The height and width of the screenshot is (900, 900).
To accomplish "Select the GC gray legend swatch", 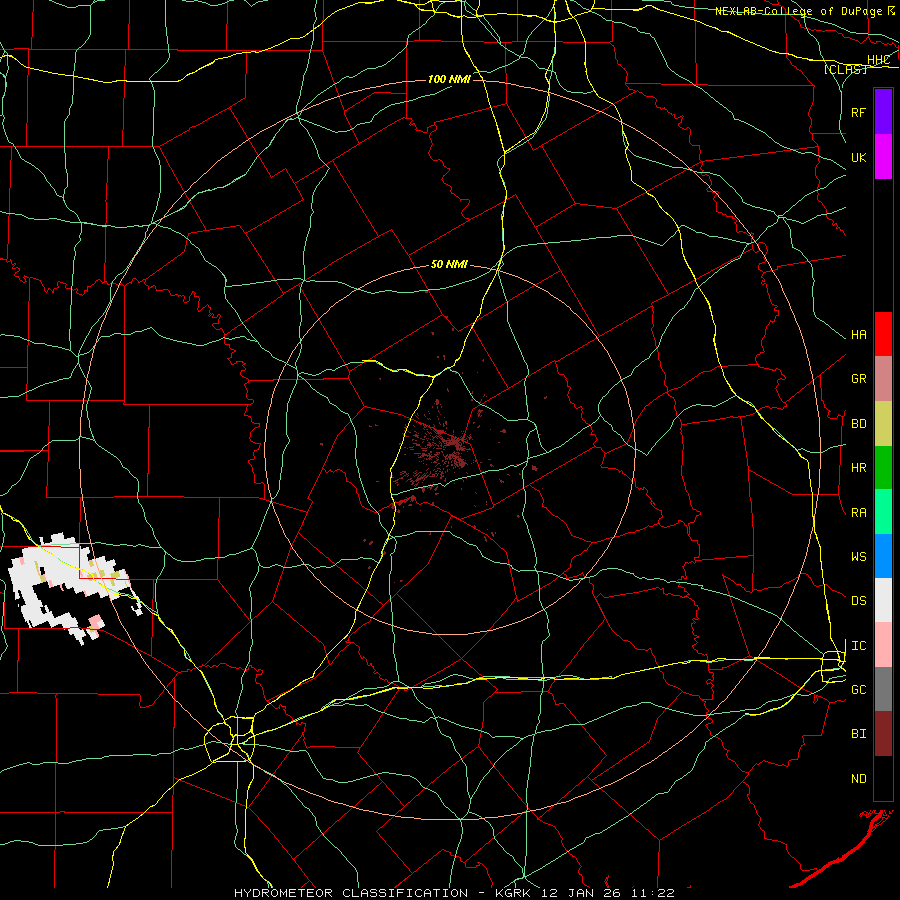I will coord(883,689).
